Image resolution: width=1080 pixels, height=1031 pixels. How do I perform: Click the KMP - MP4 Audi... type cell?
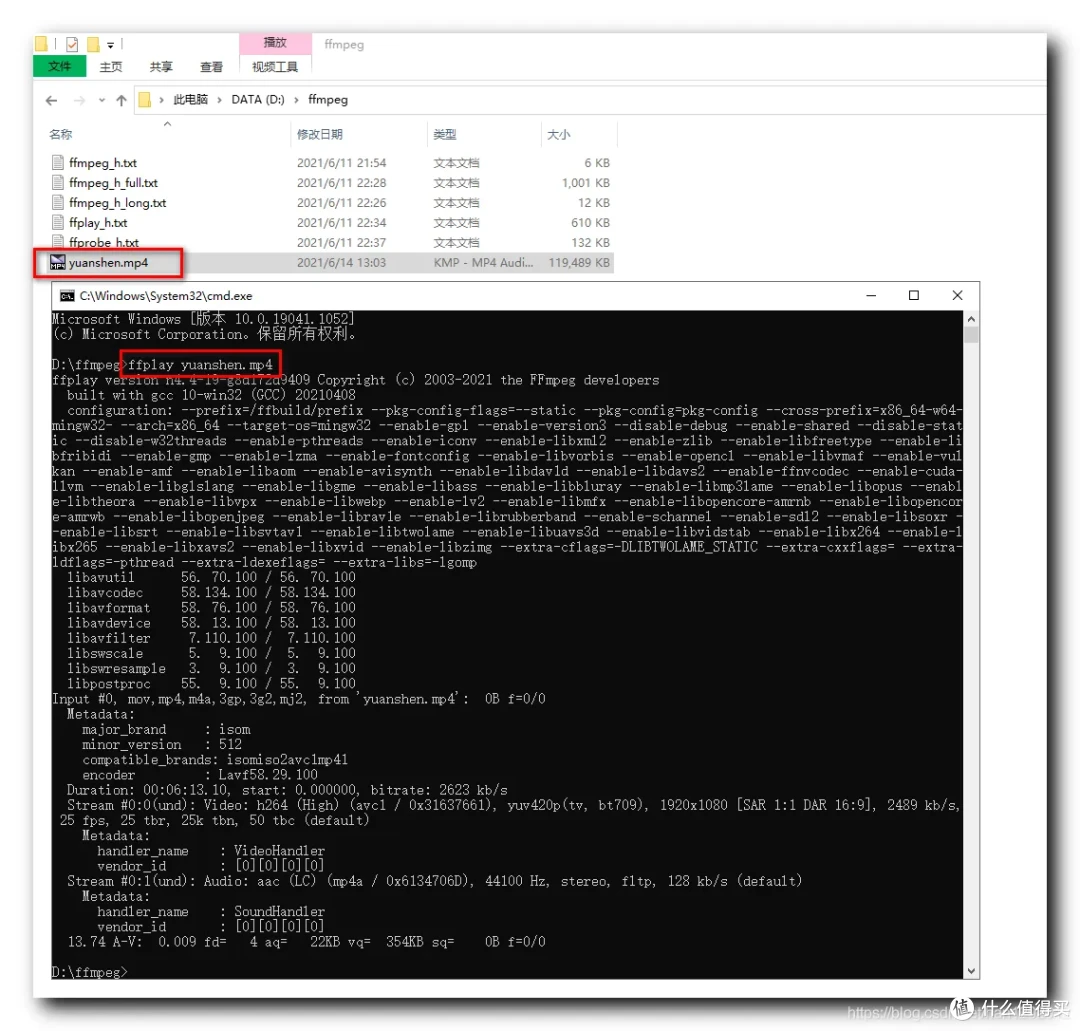[x=483, y=262]
